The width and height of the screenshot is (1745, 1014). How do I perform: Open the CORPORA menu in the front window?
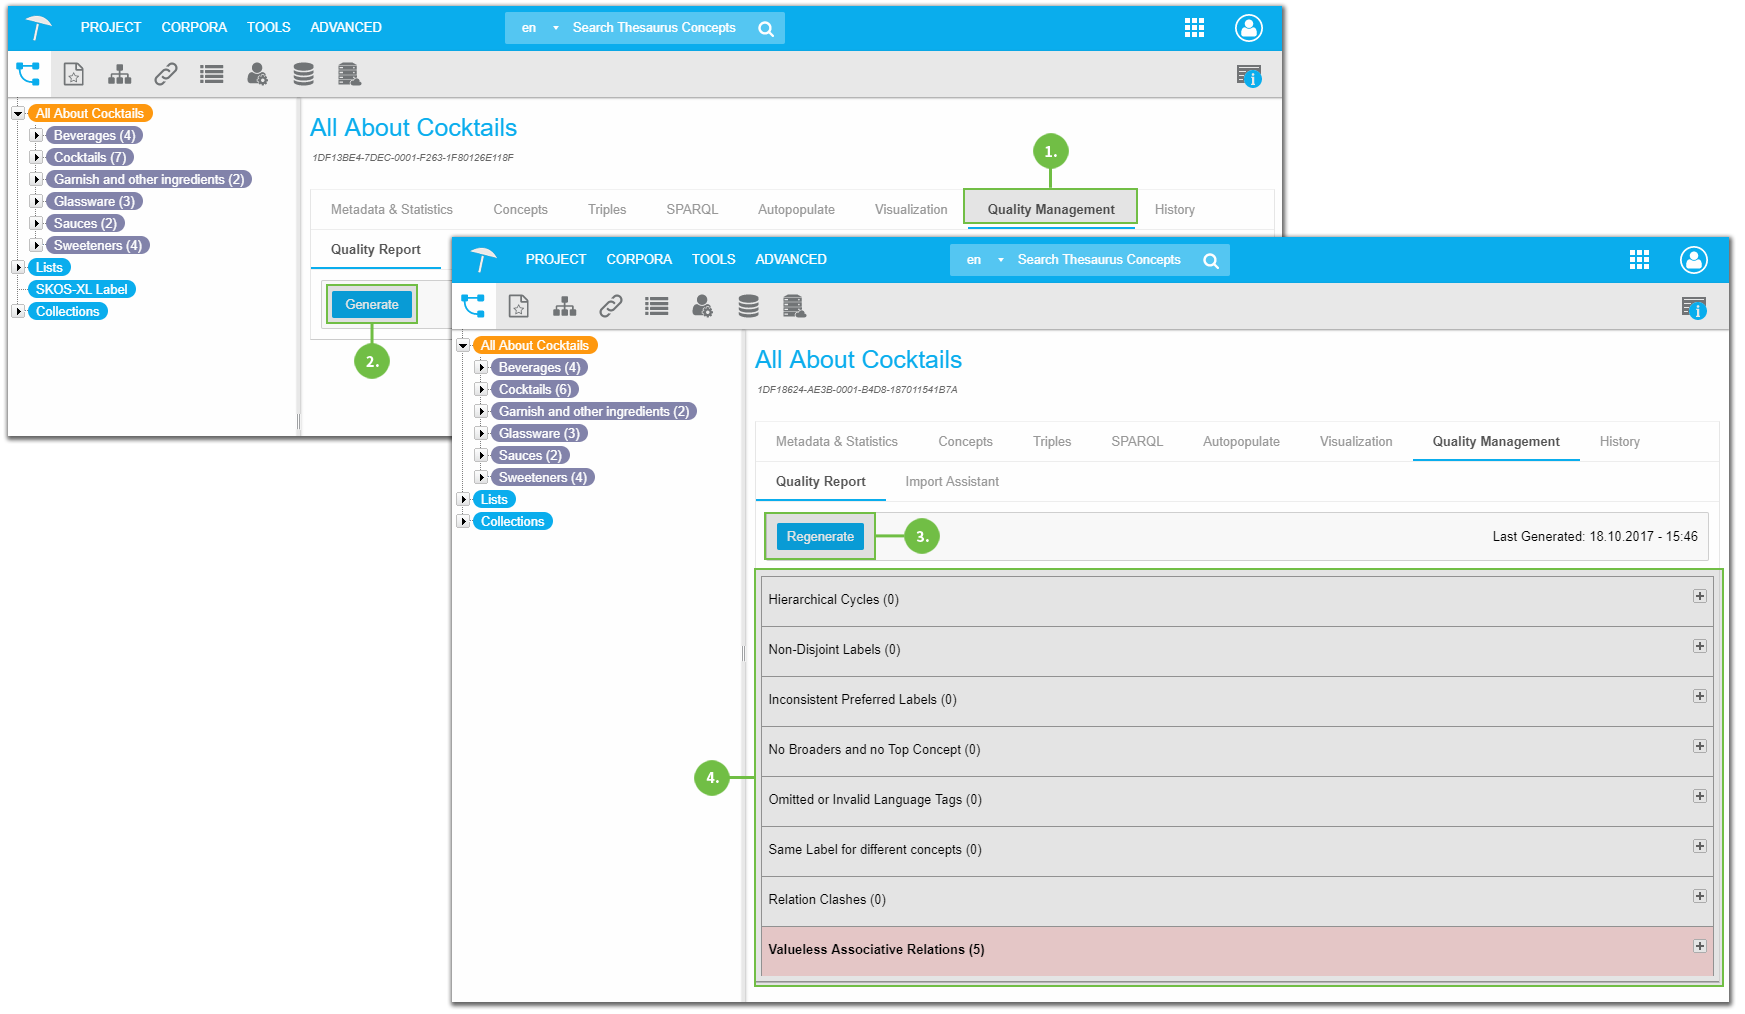(638, 259)
